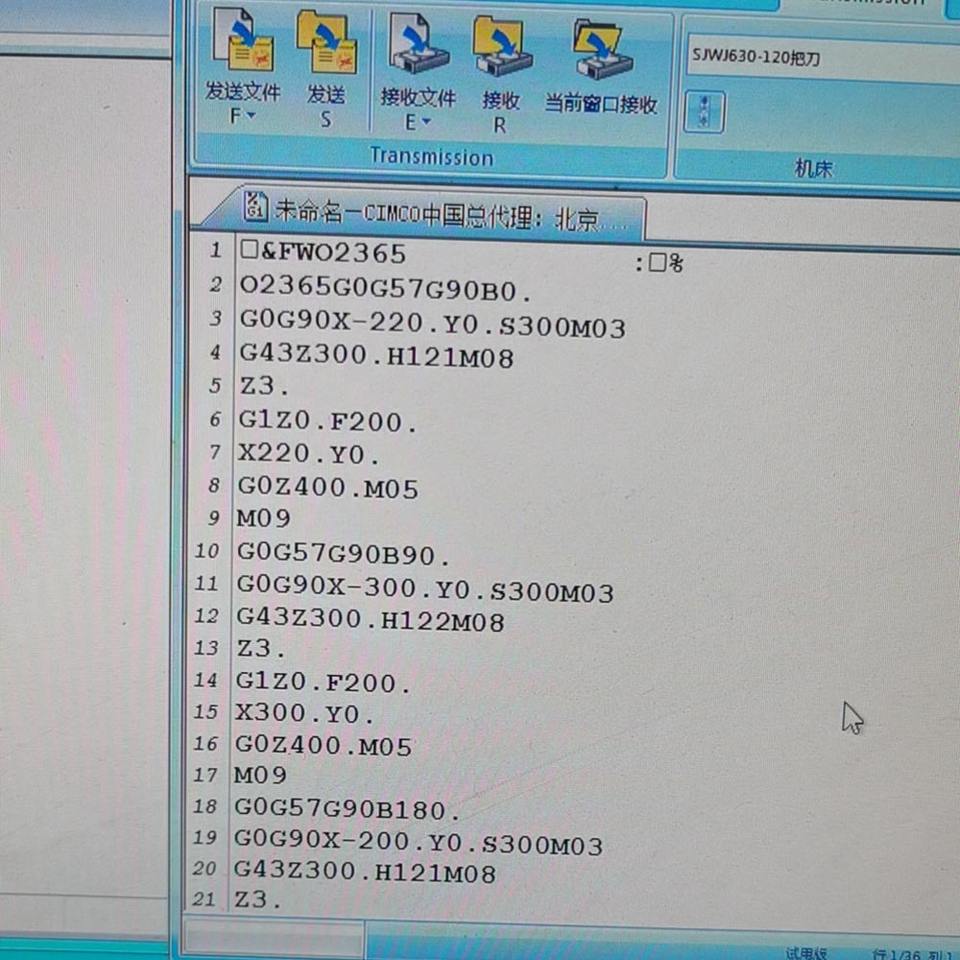Click line 20 G43Z300.H121M08
The image size is (960, 960).
(365, 871)
